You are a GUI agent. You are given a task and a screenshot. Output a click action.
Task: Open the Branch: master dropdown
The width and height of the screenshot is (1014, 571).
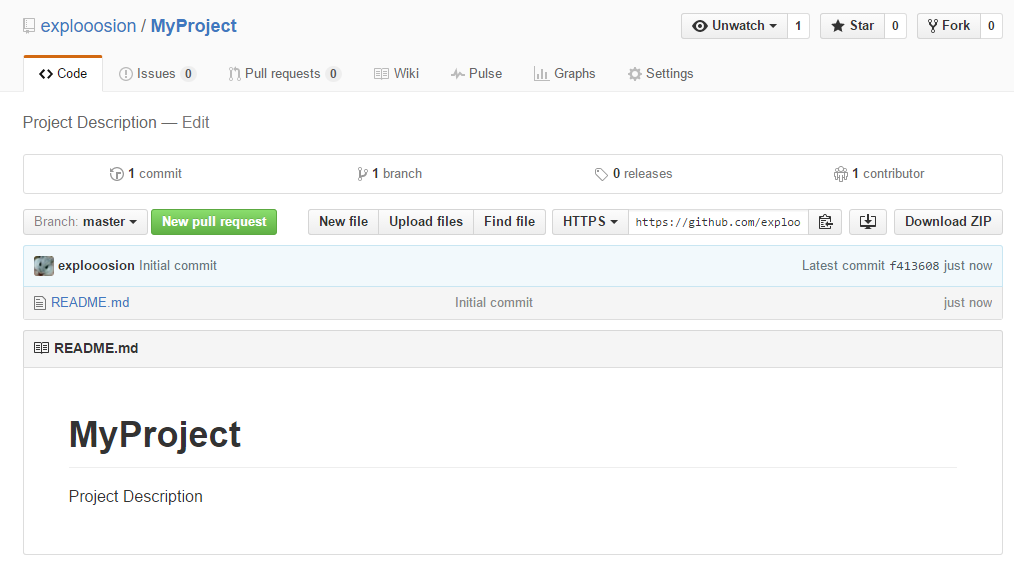(85, 222)
